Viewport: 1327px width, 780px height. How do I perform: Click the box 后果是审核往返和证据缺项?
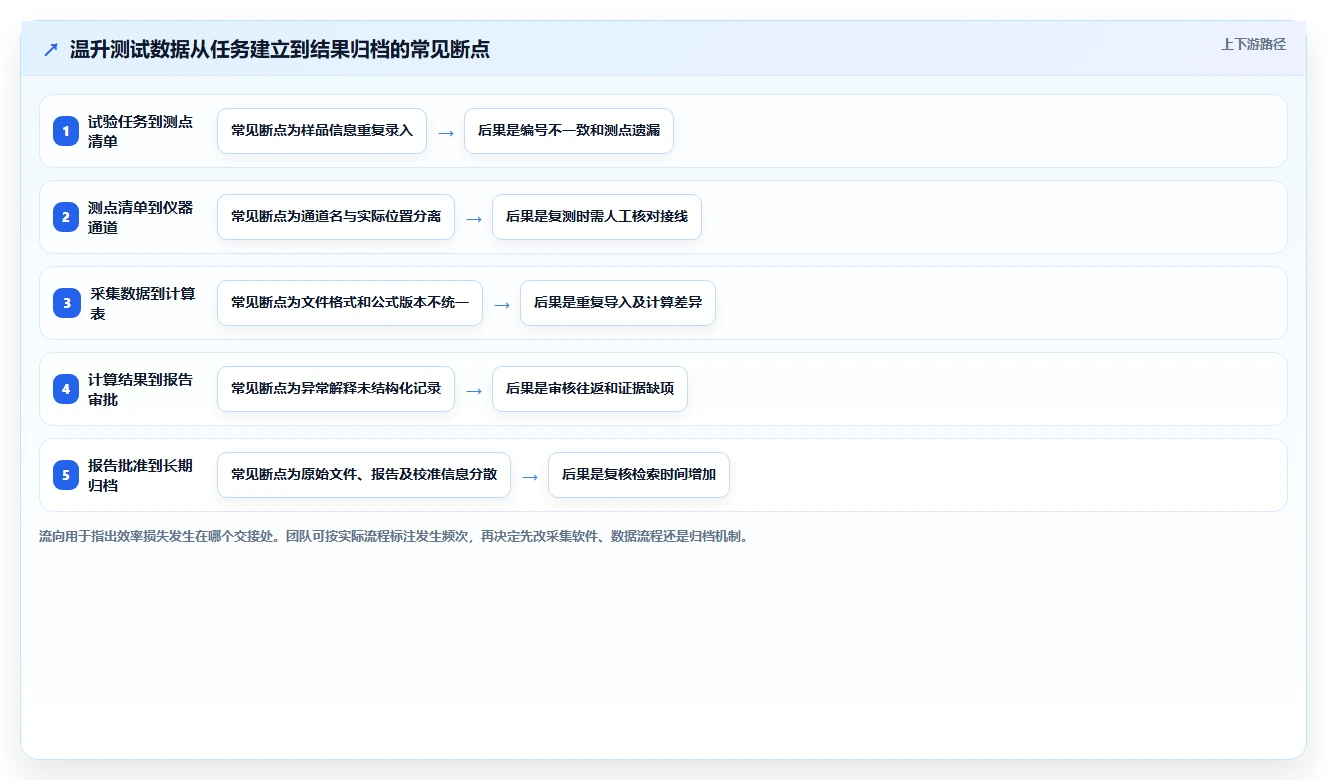[590, 389]
